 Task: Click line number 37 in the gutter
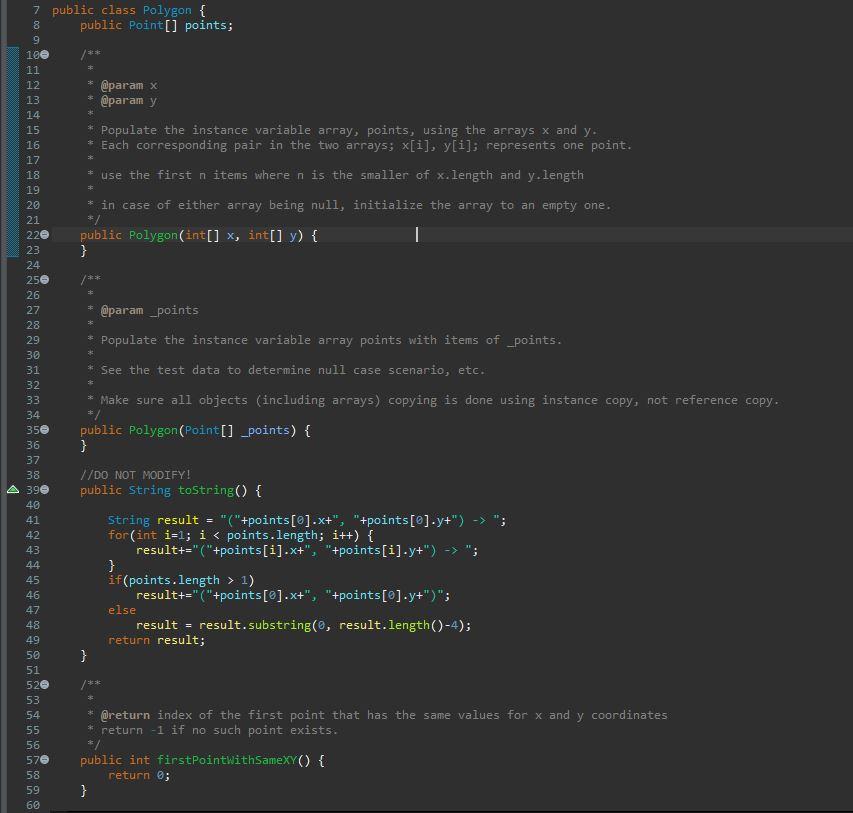click(x=33, y=460)
